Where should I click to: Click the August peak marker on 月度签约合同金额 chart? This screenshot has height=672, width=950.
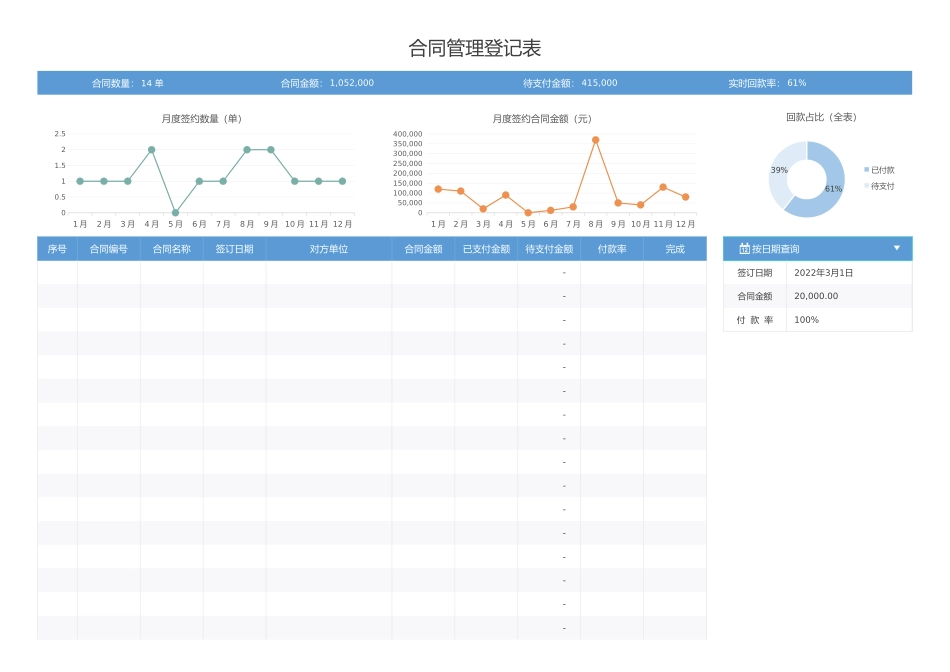(x=594, y=141)
